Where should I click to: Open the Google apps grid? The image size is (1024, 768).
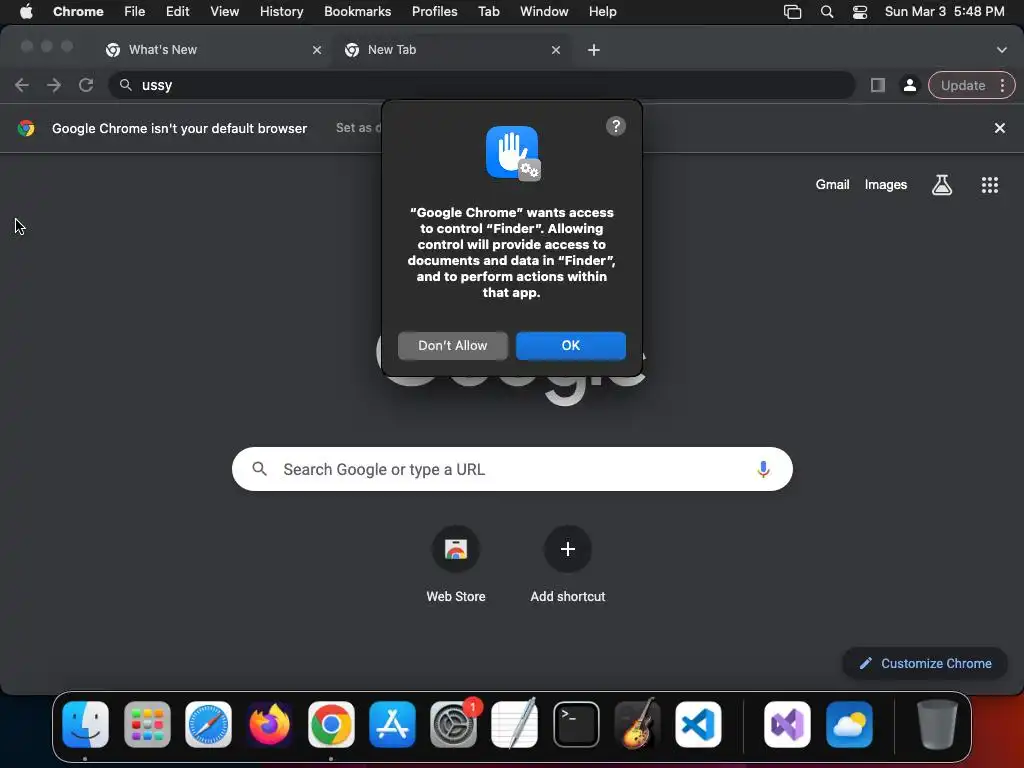coord(989,185)
